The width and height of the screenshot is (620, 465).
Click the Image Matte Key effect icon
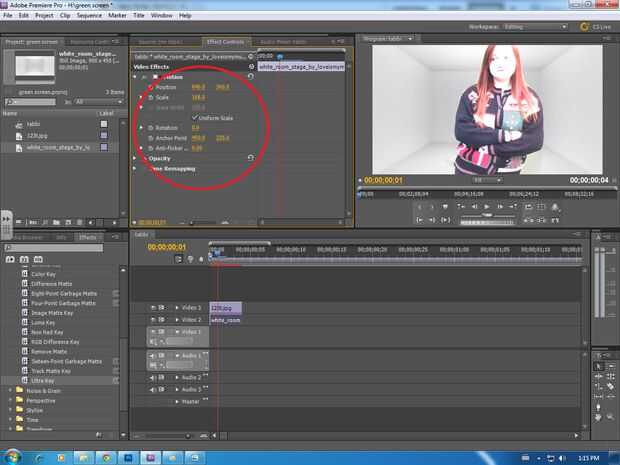25,313
